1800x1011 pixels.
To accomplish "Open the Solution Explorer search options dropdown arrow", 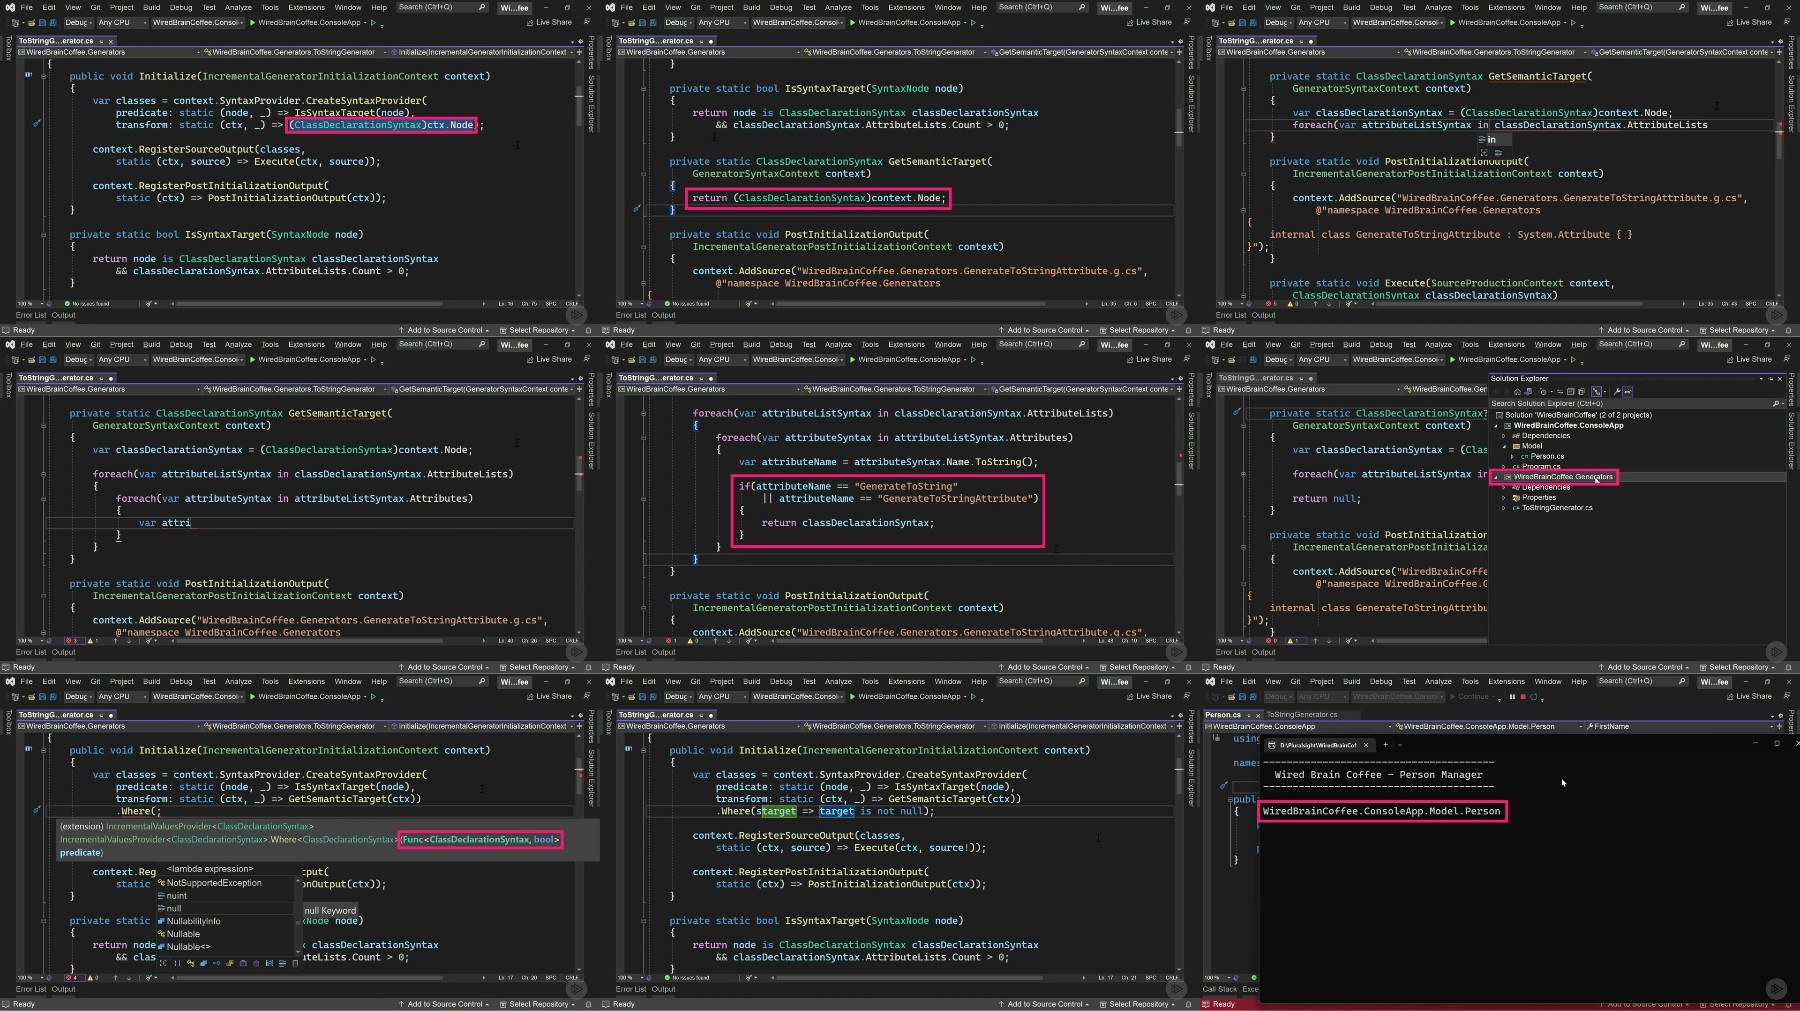I will click(1783, 403).
